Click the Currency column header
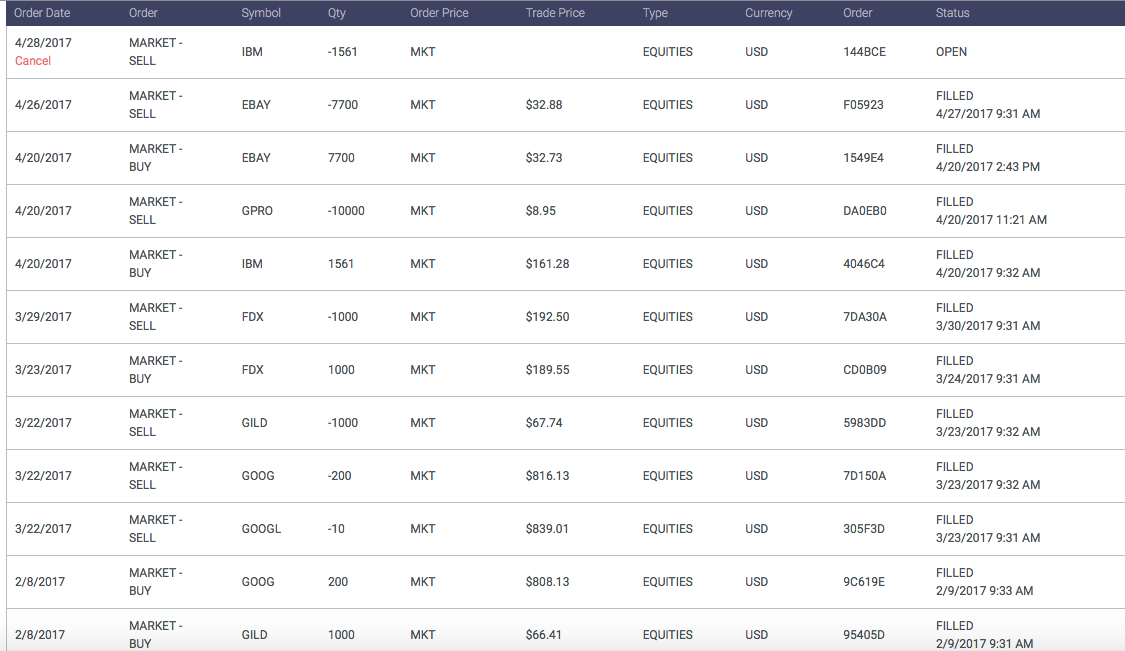The image size is (1125, 651). coord(768,13)
